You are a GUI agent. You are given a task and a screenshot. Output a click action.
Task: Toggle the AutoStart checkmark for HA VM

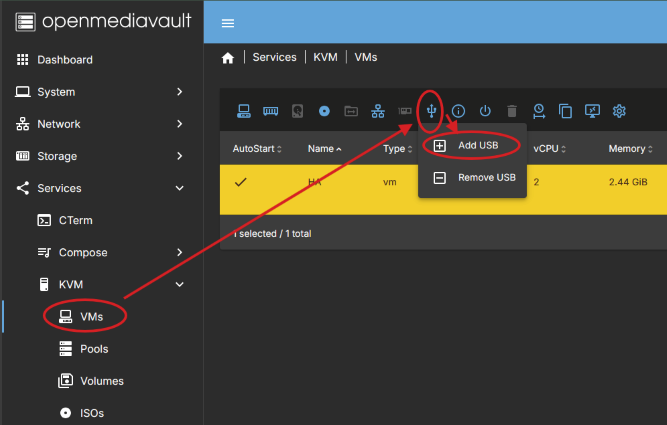tap(240, 182)
